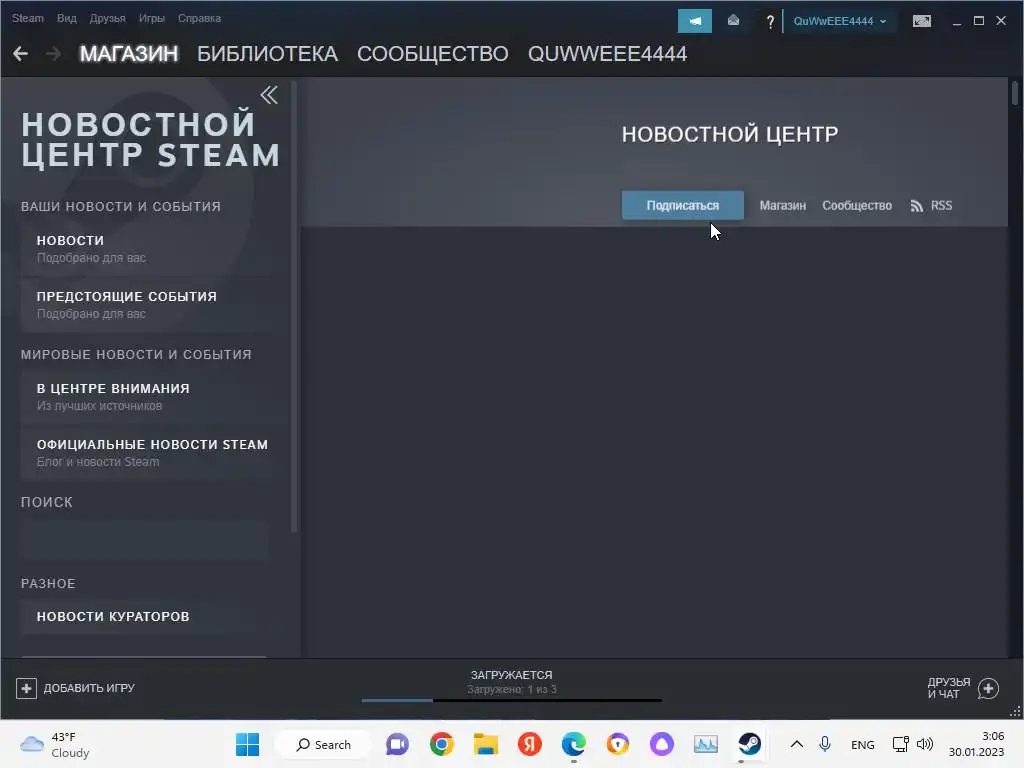This screenshot has width=1024, height=768.
Task: Open network status tray icon
Action: pyautogui.click(x=901, y=744)
